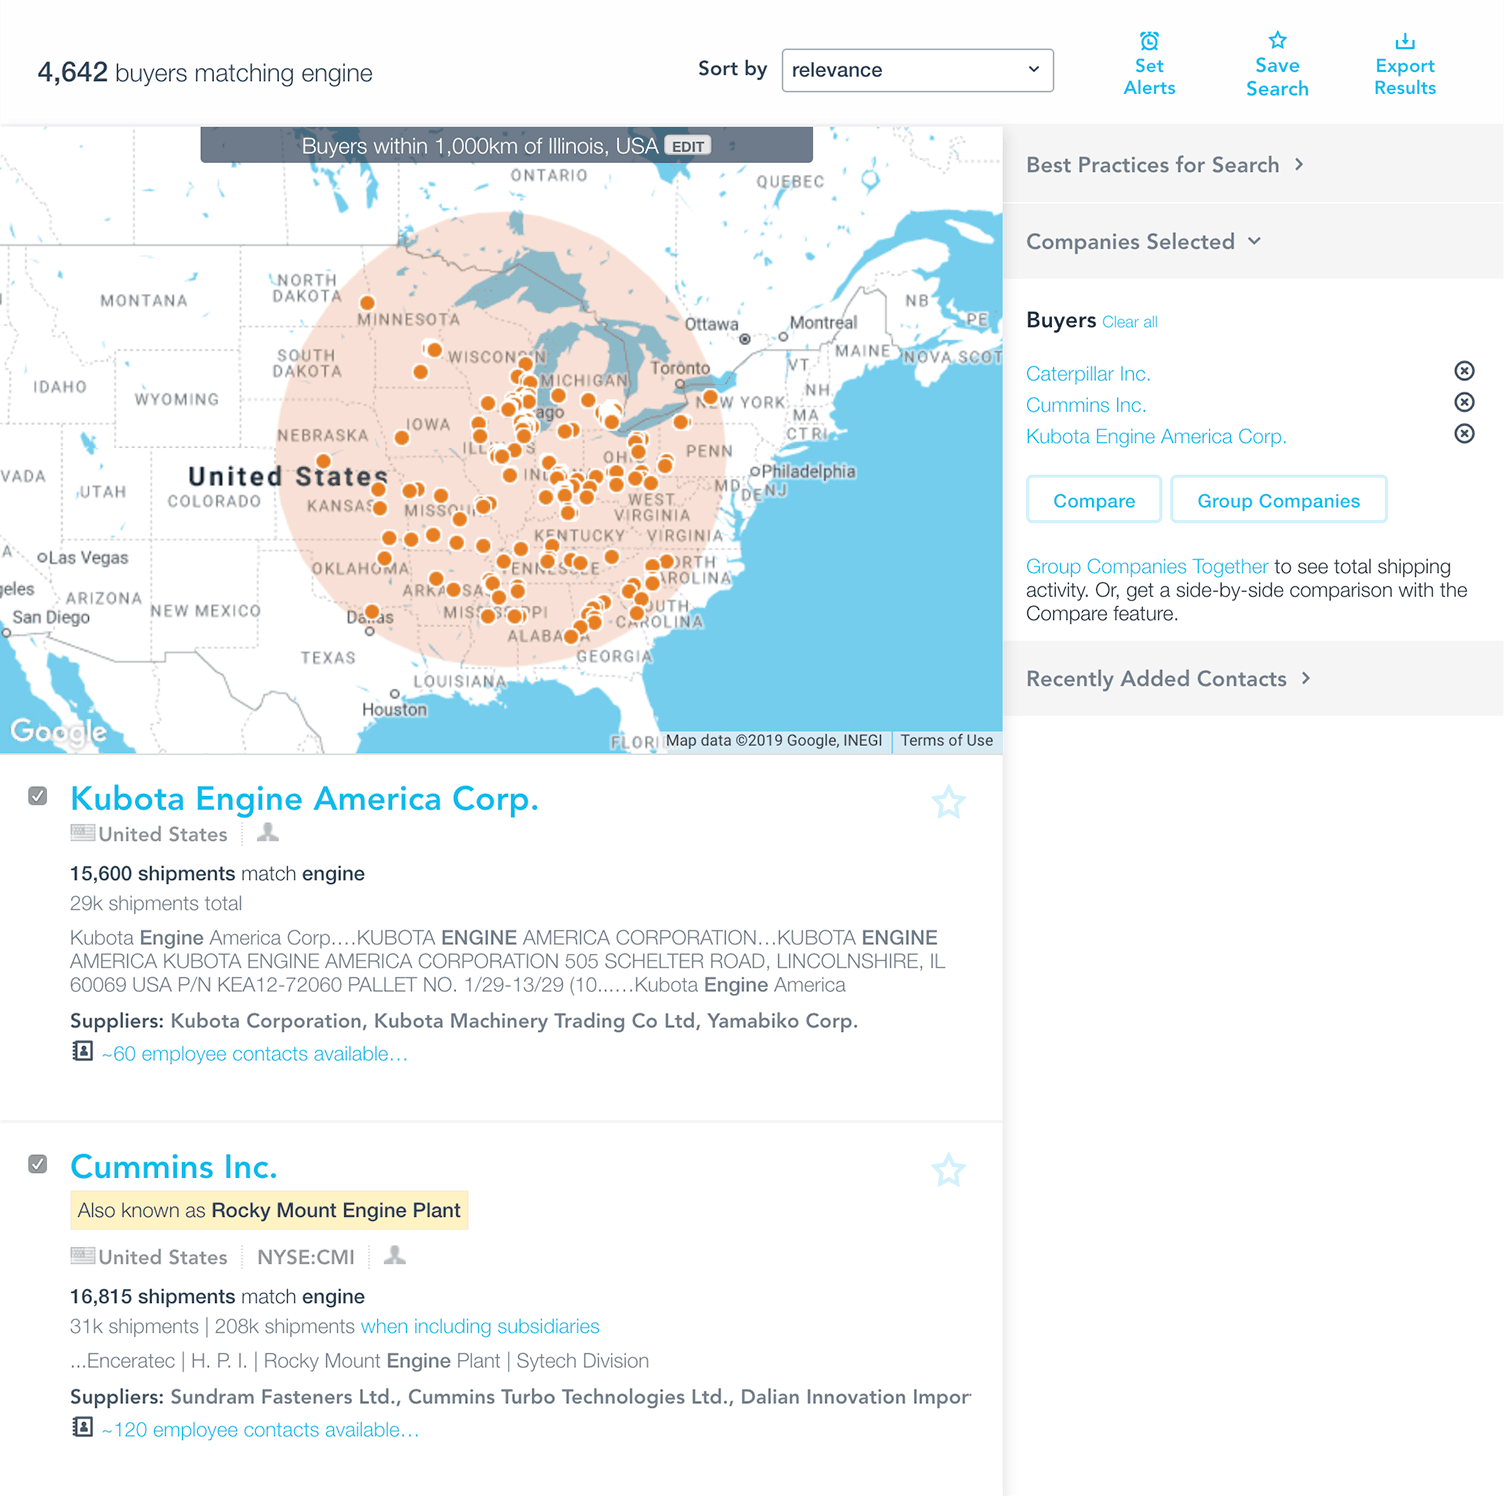Remove Caterpillar Inc. using its circled X icon
Image resolution: width=1504 pixels, height=1496 pixels.
click(1464, 371)
